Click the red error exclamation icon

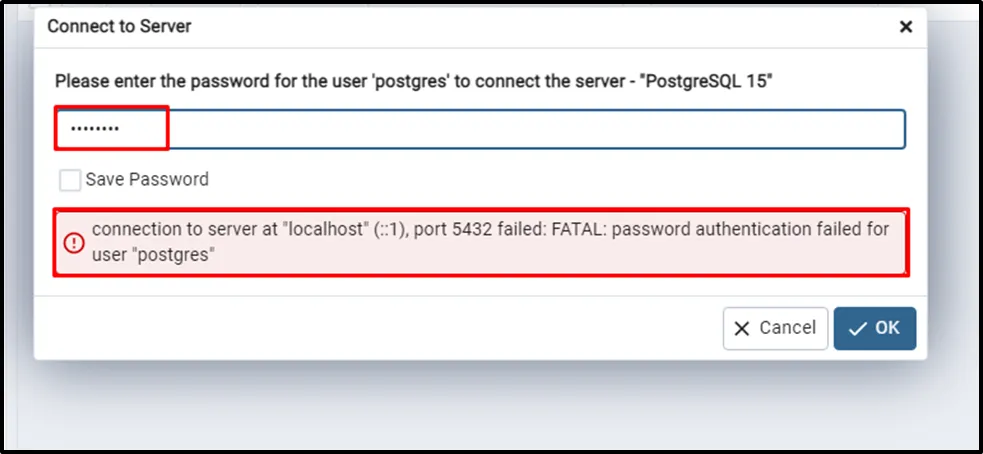click(75, 242)
